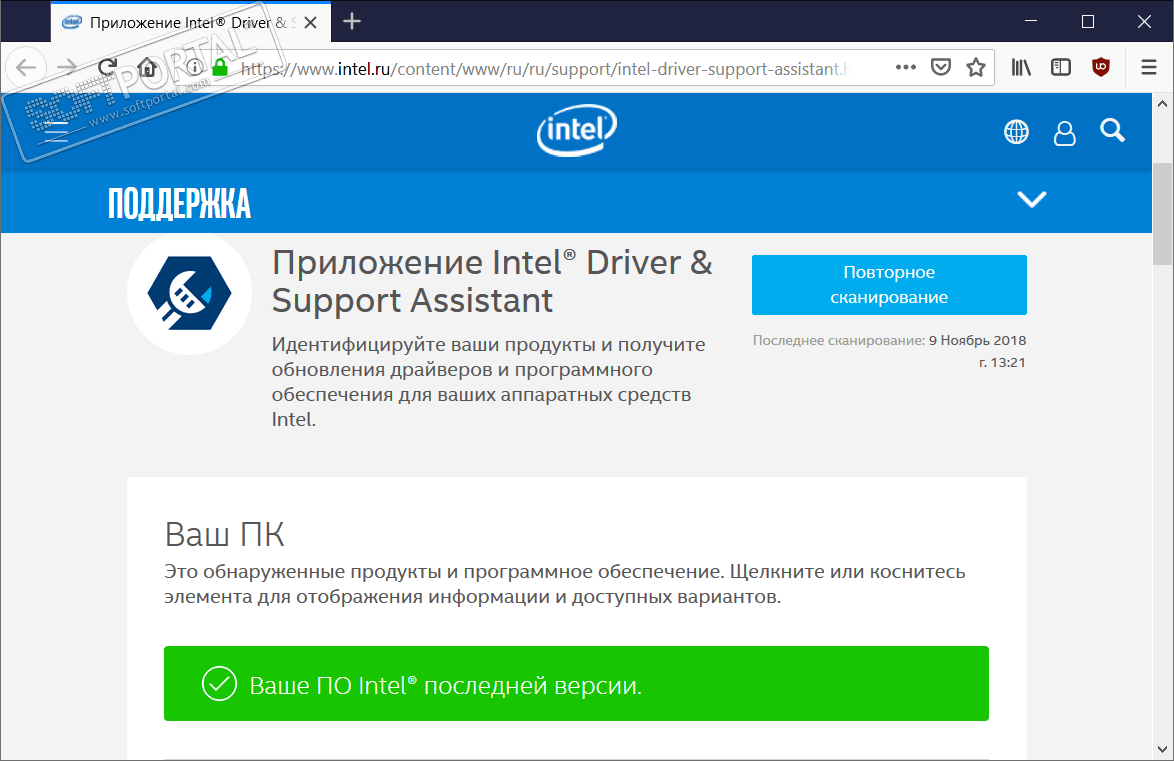
Task: Click the forward navigation arrow
Action: coord(67,67)
